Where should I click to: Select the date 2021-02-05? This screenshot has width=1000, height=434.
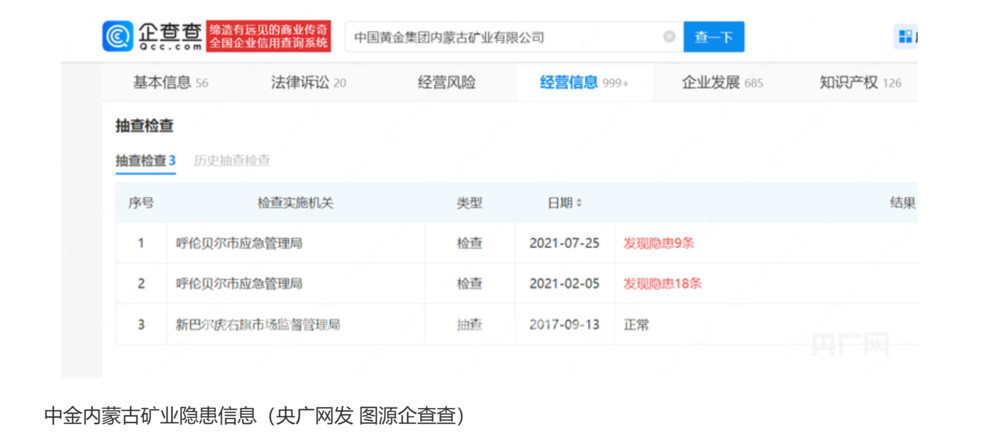click(x=564, y=284)
